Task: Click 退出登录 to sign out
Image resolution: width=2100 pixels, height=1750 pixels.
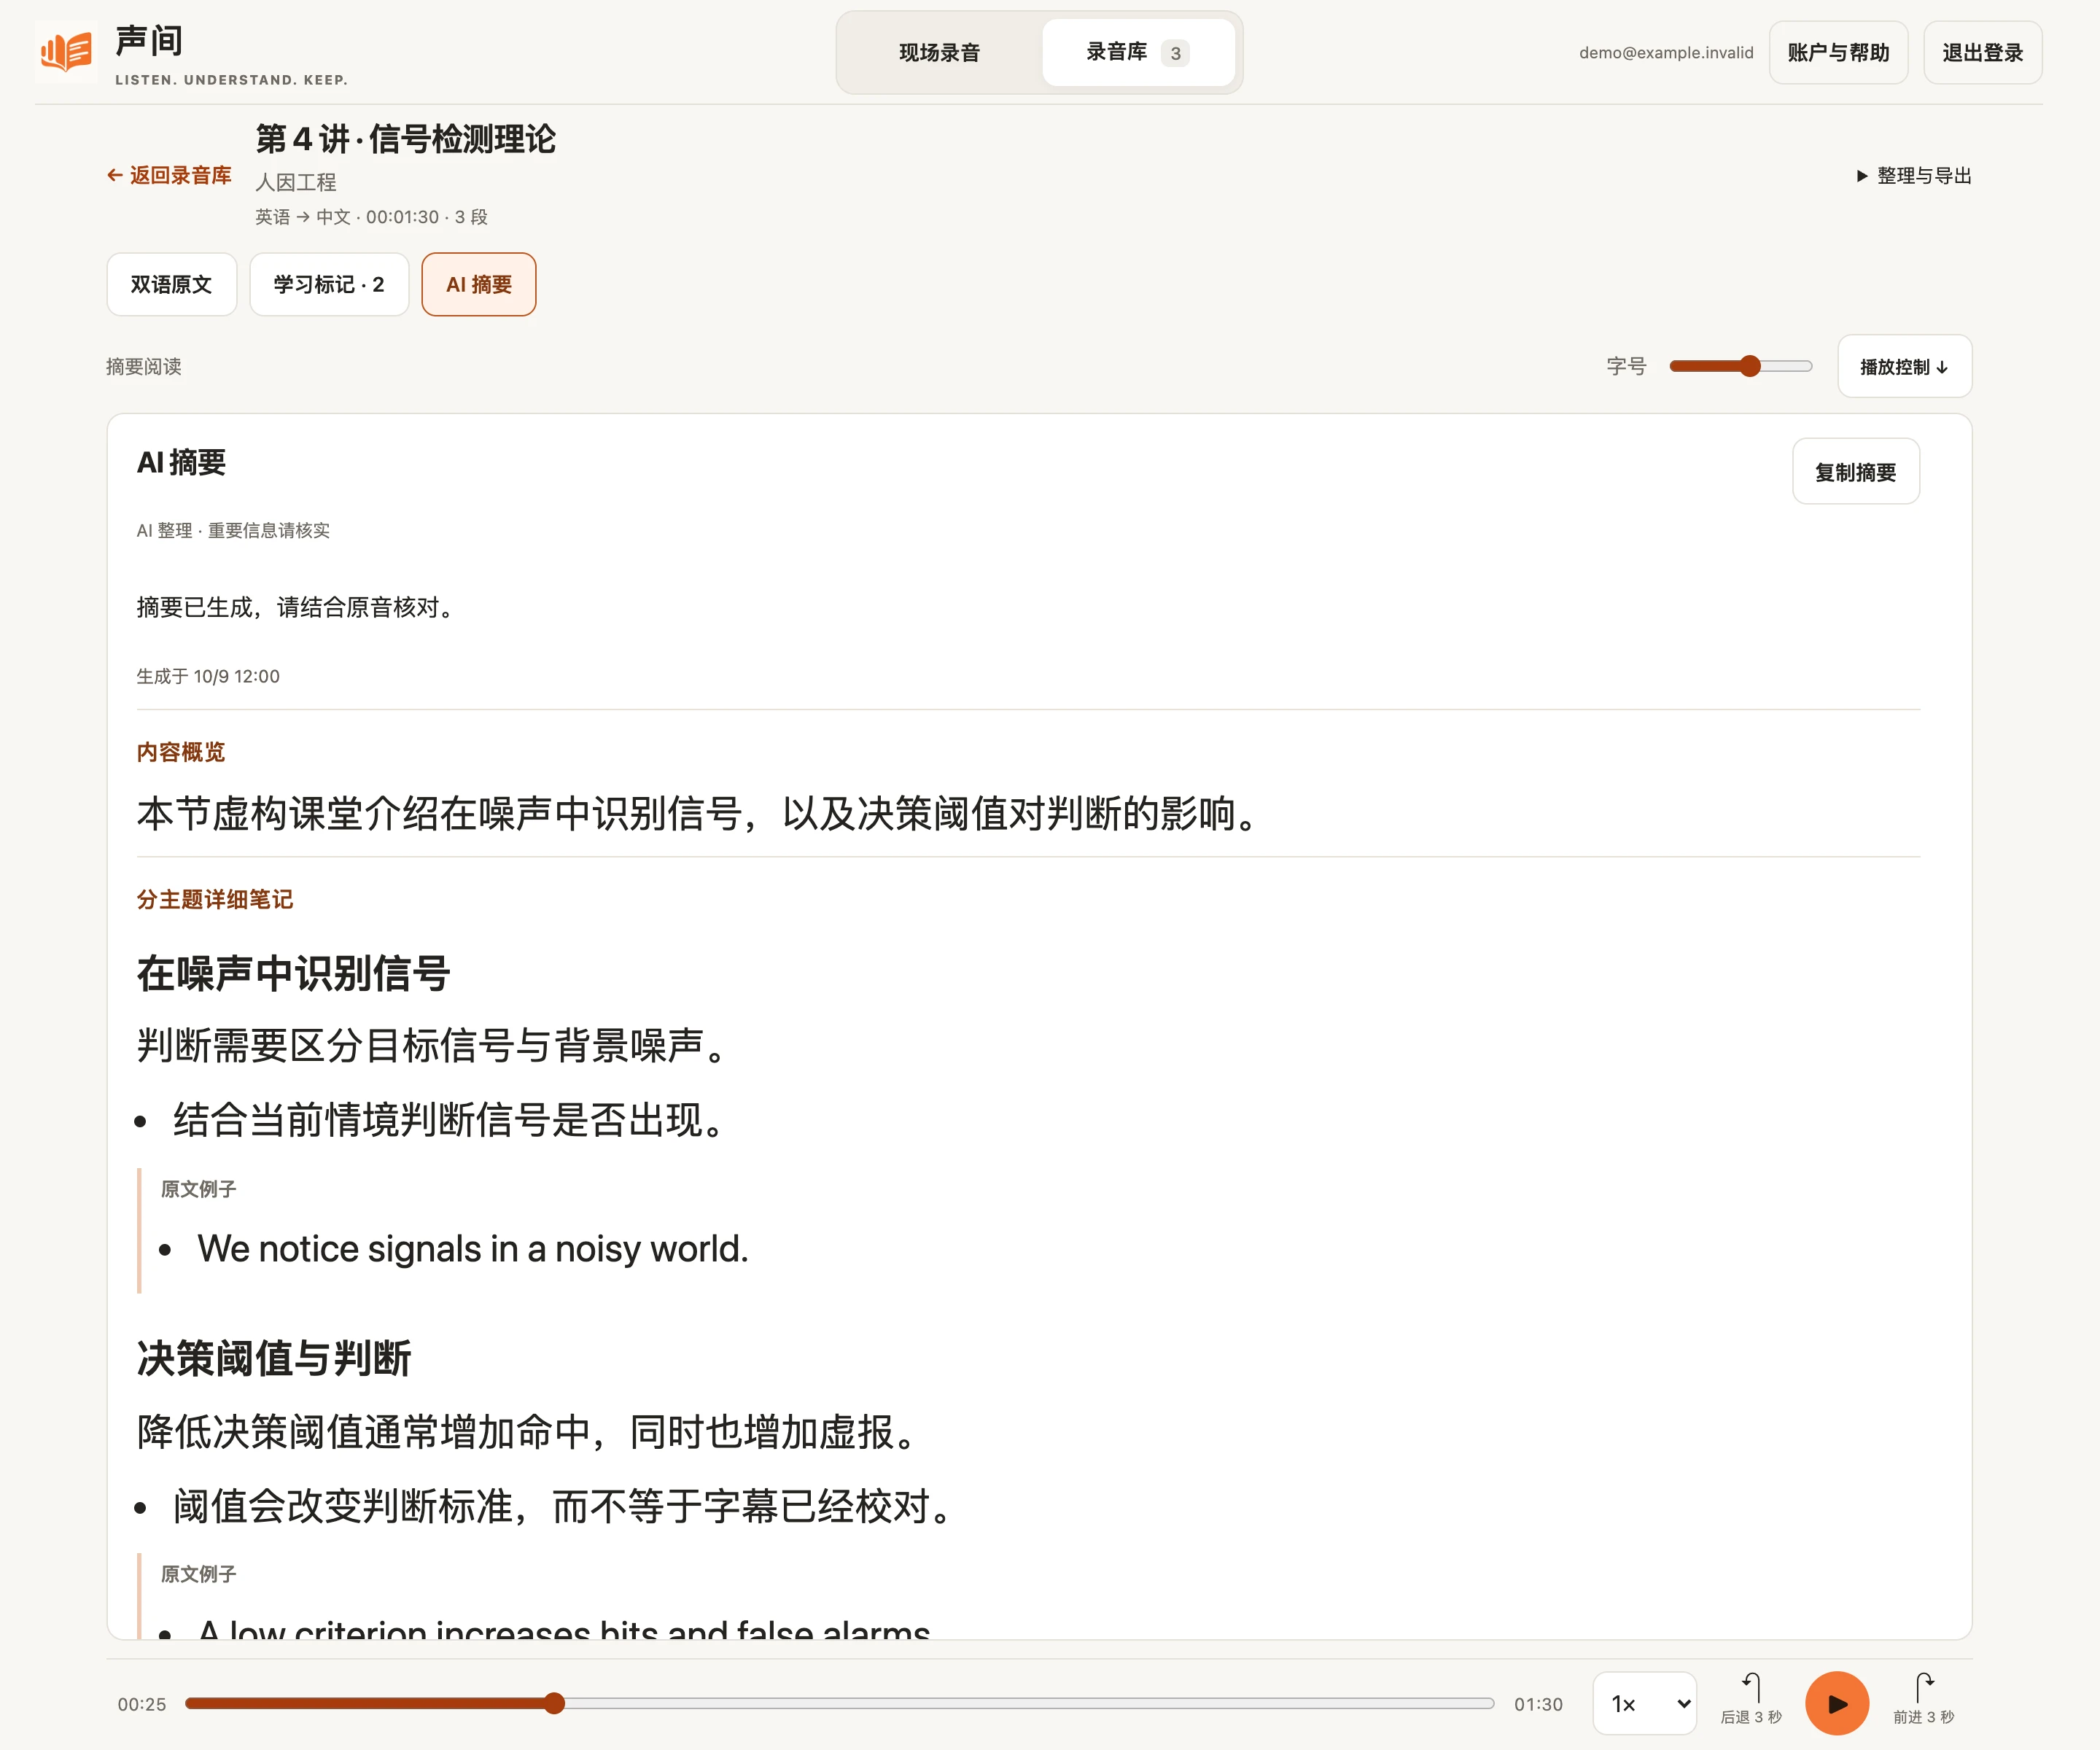Action: (x=1983, y=53)
